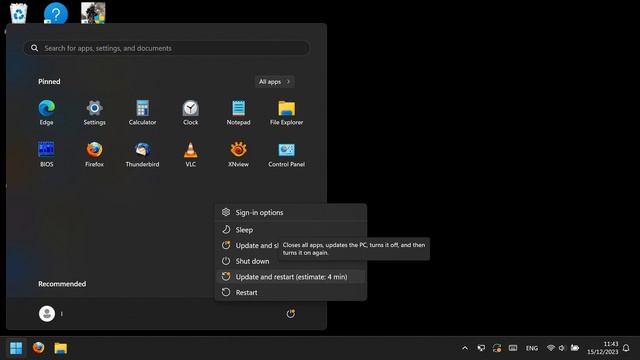Launch Firefox from pinned apps
The image size is (640, 360).
point(94,154)
